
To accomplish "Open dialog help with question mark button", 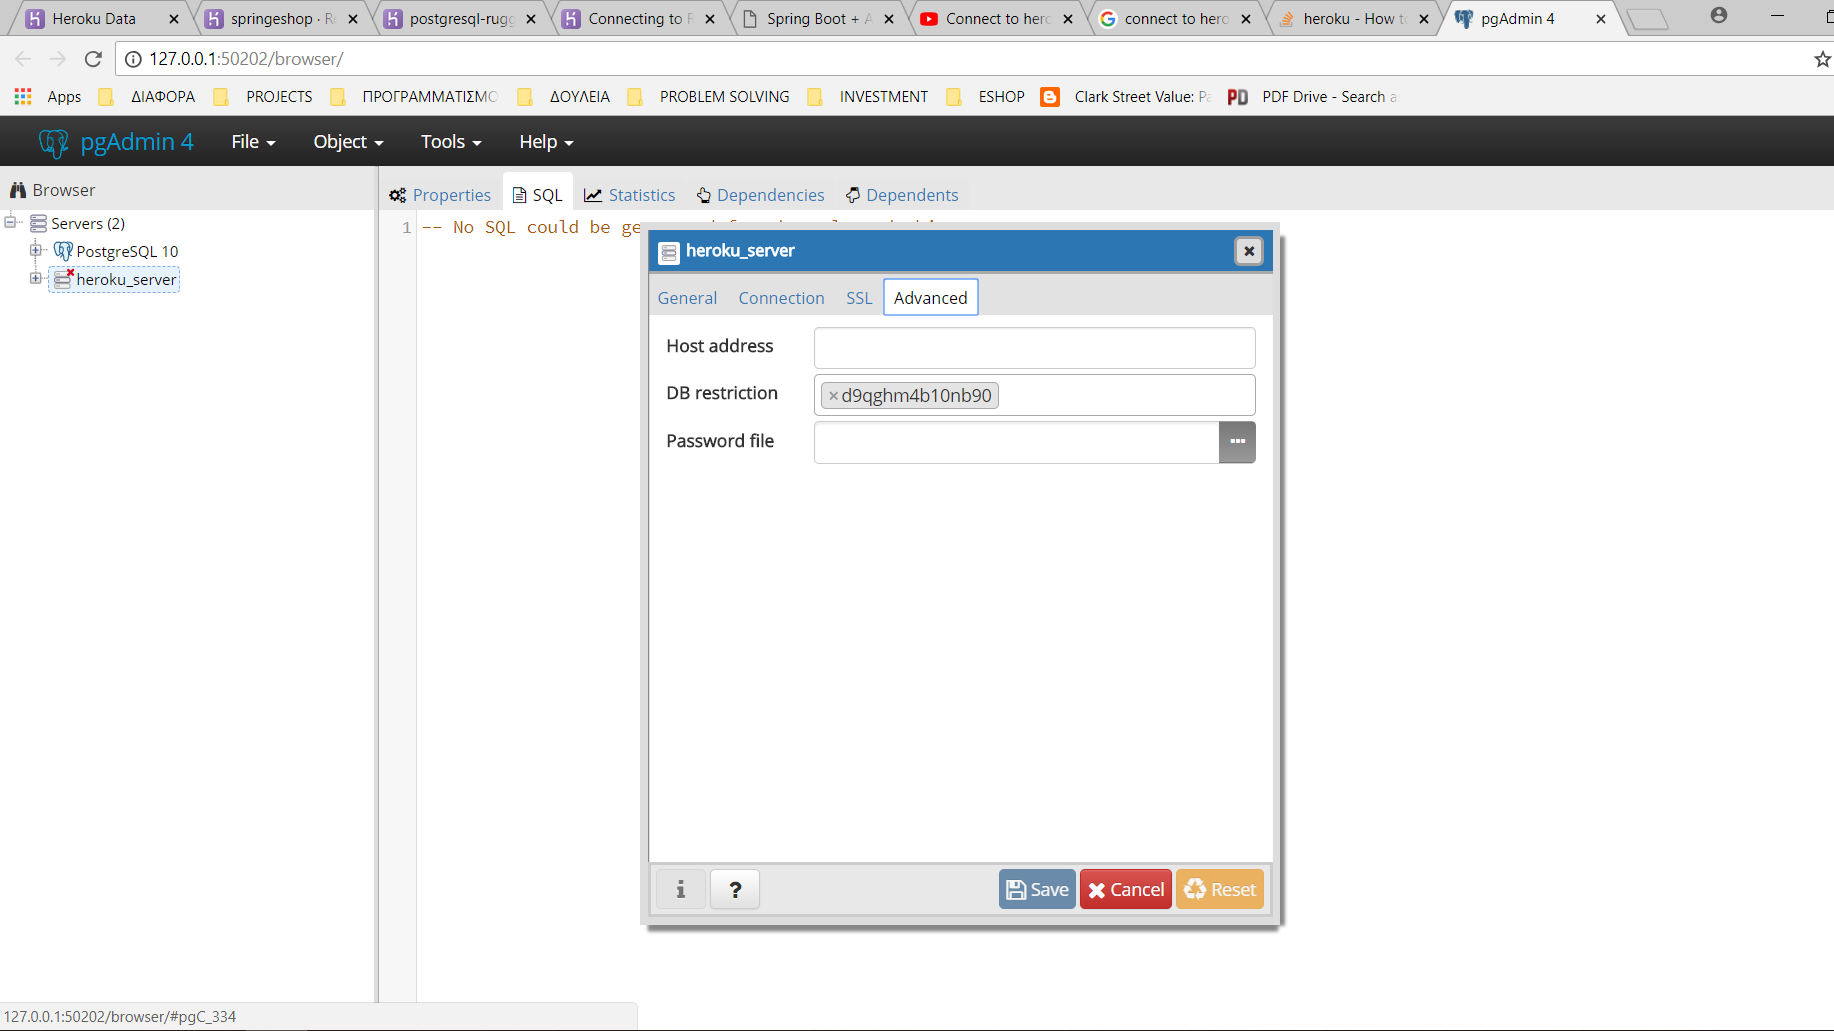I will 735,889.
